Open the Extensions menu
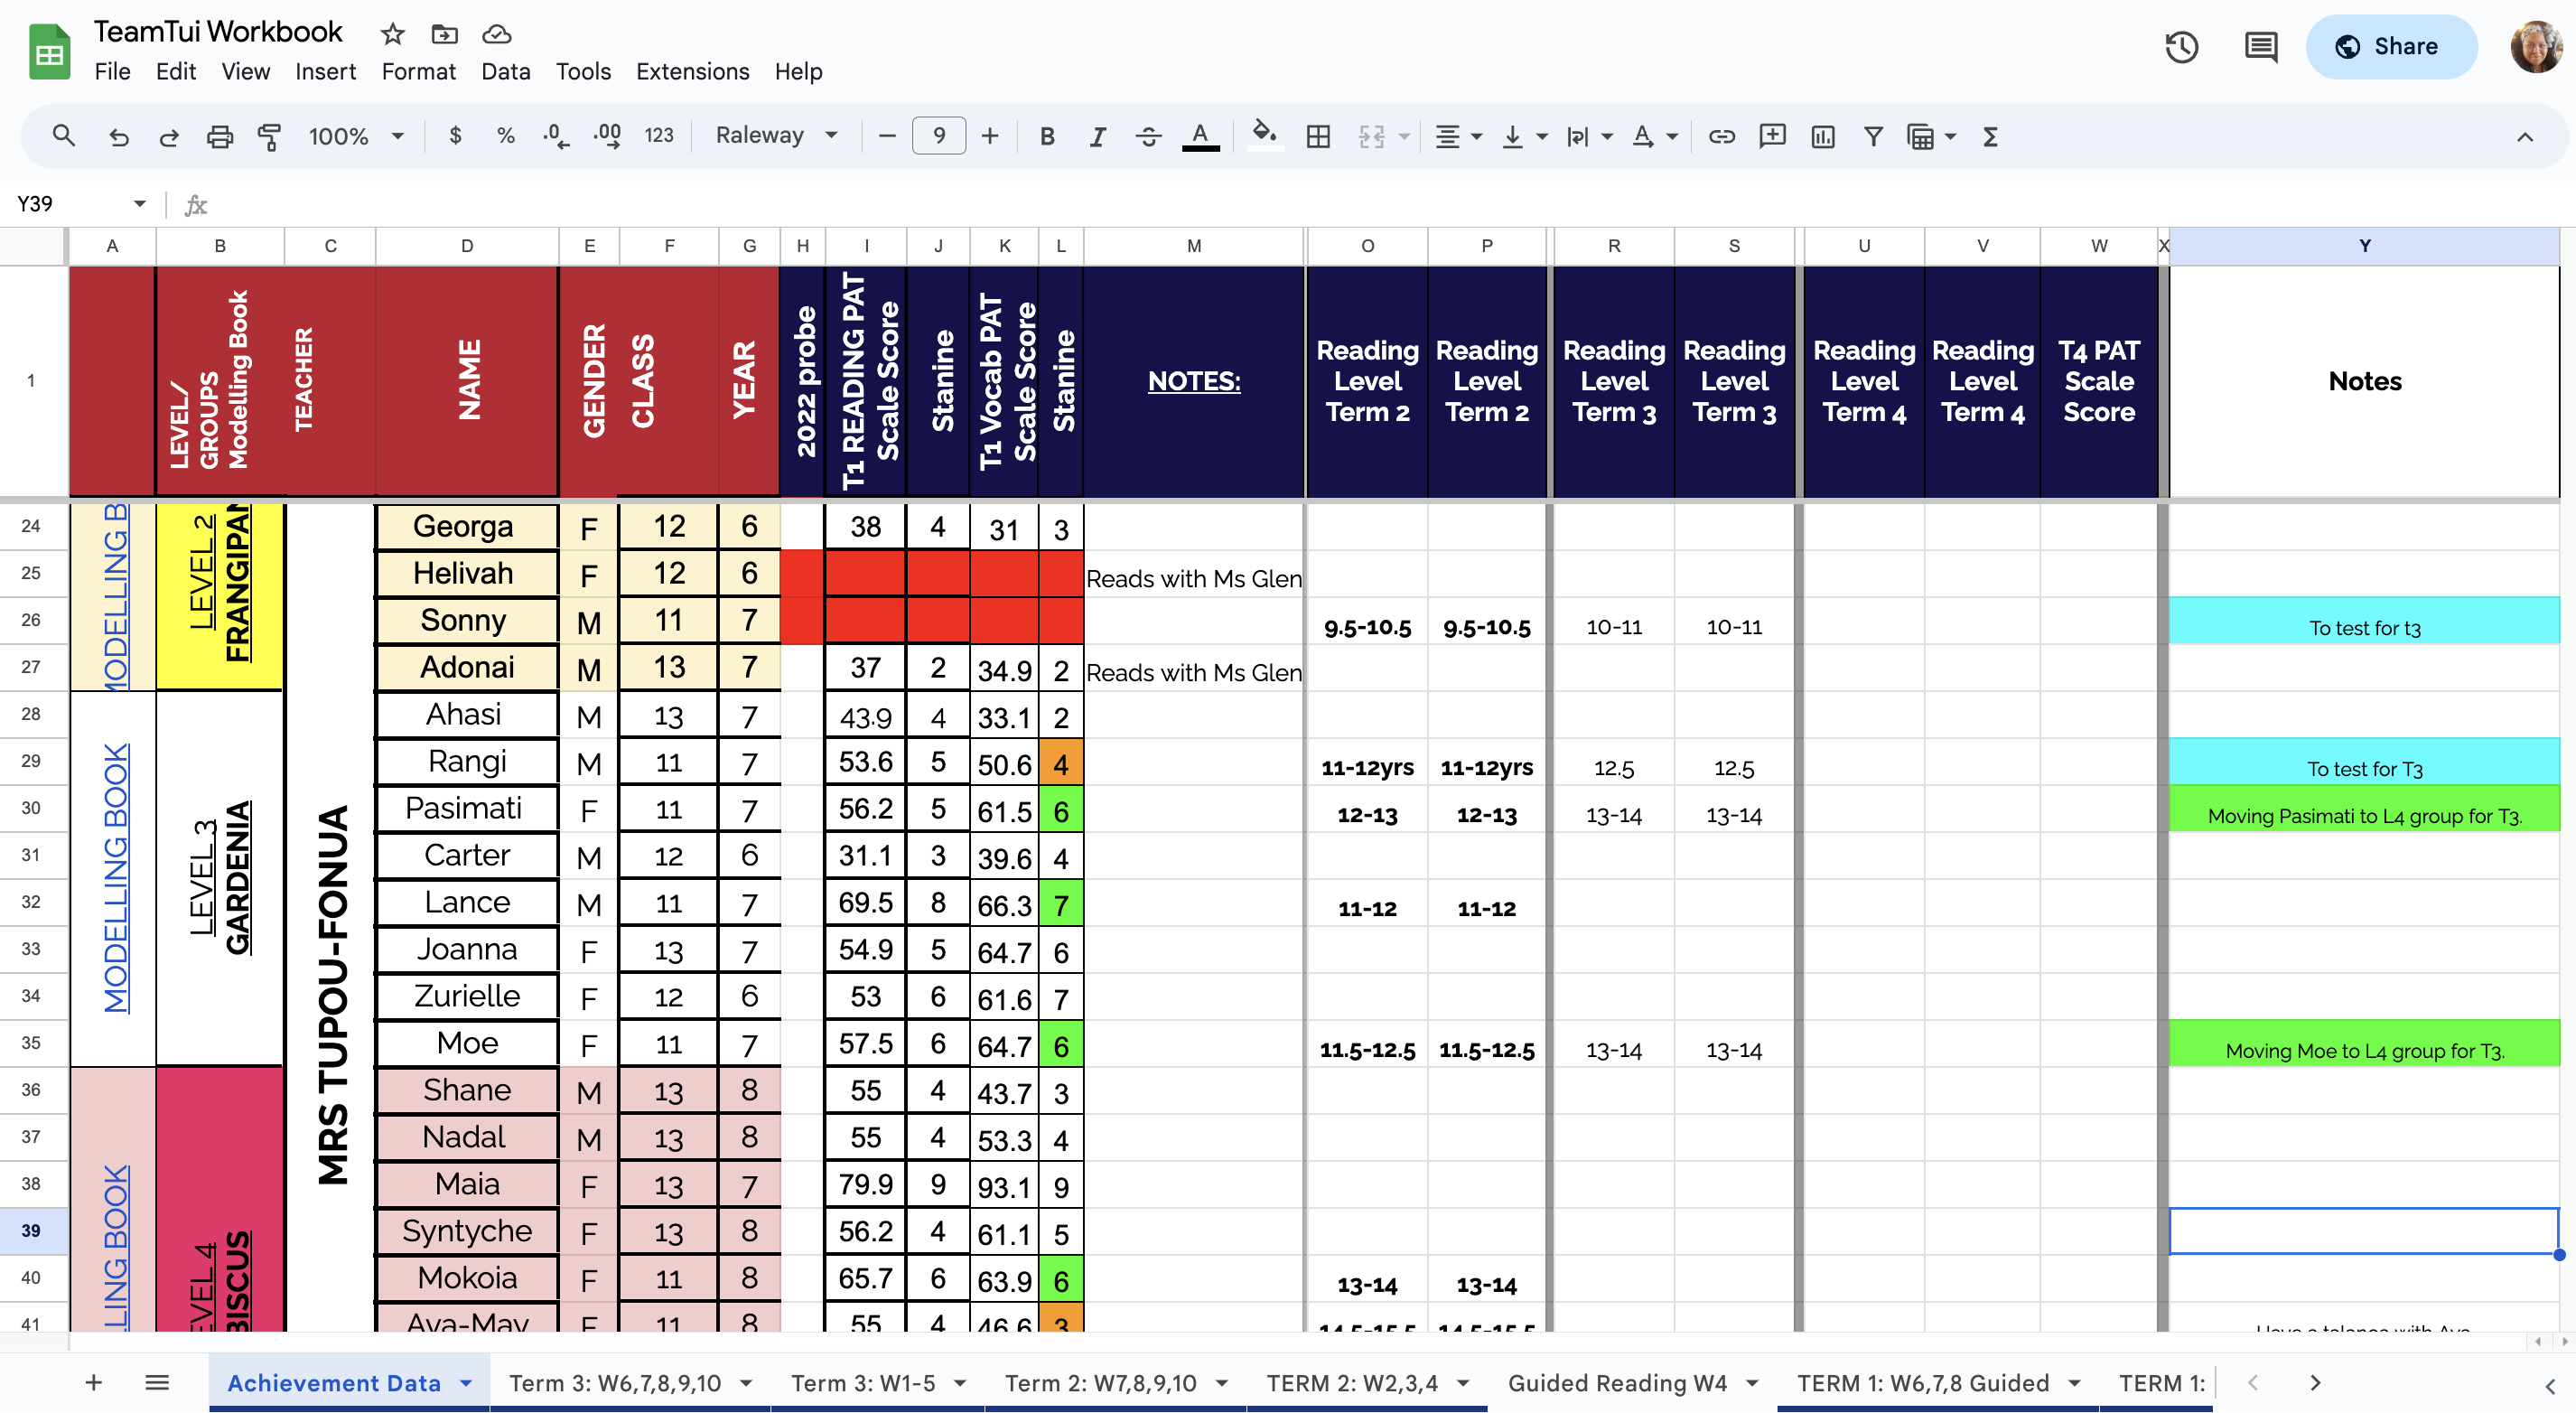Screen dimensions: 2576x1413 692,71
